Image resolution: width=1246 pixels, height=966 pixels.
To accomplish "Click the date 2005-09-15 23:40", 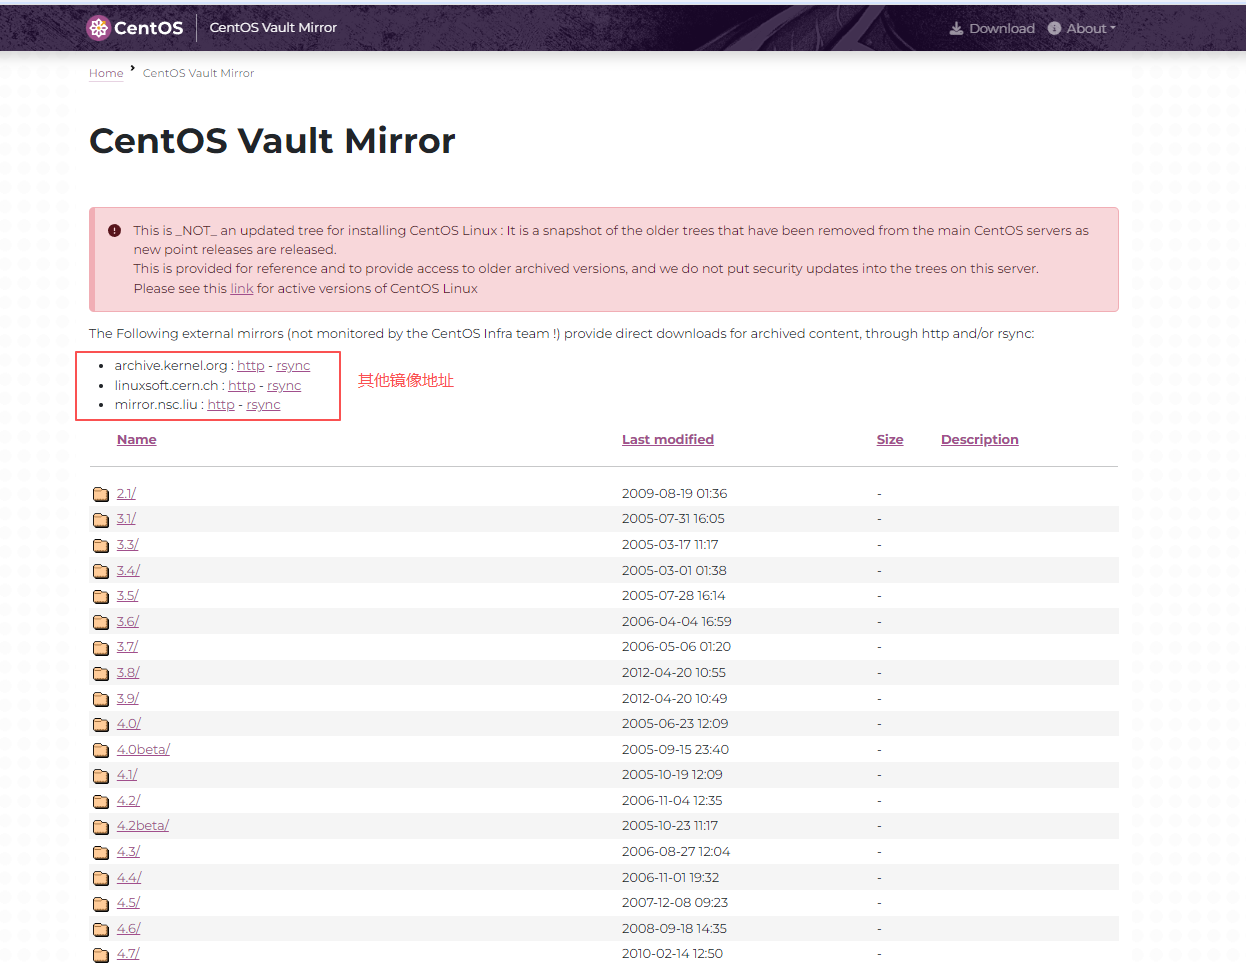I will [676, 750].
